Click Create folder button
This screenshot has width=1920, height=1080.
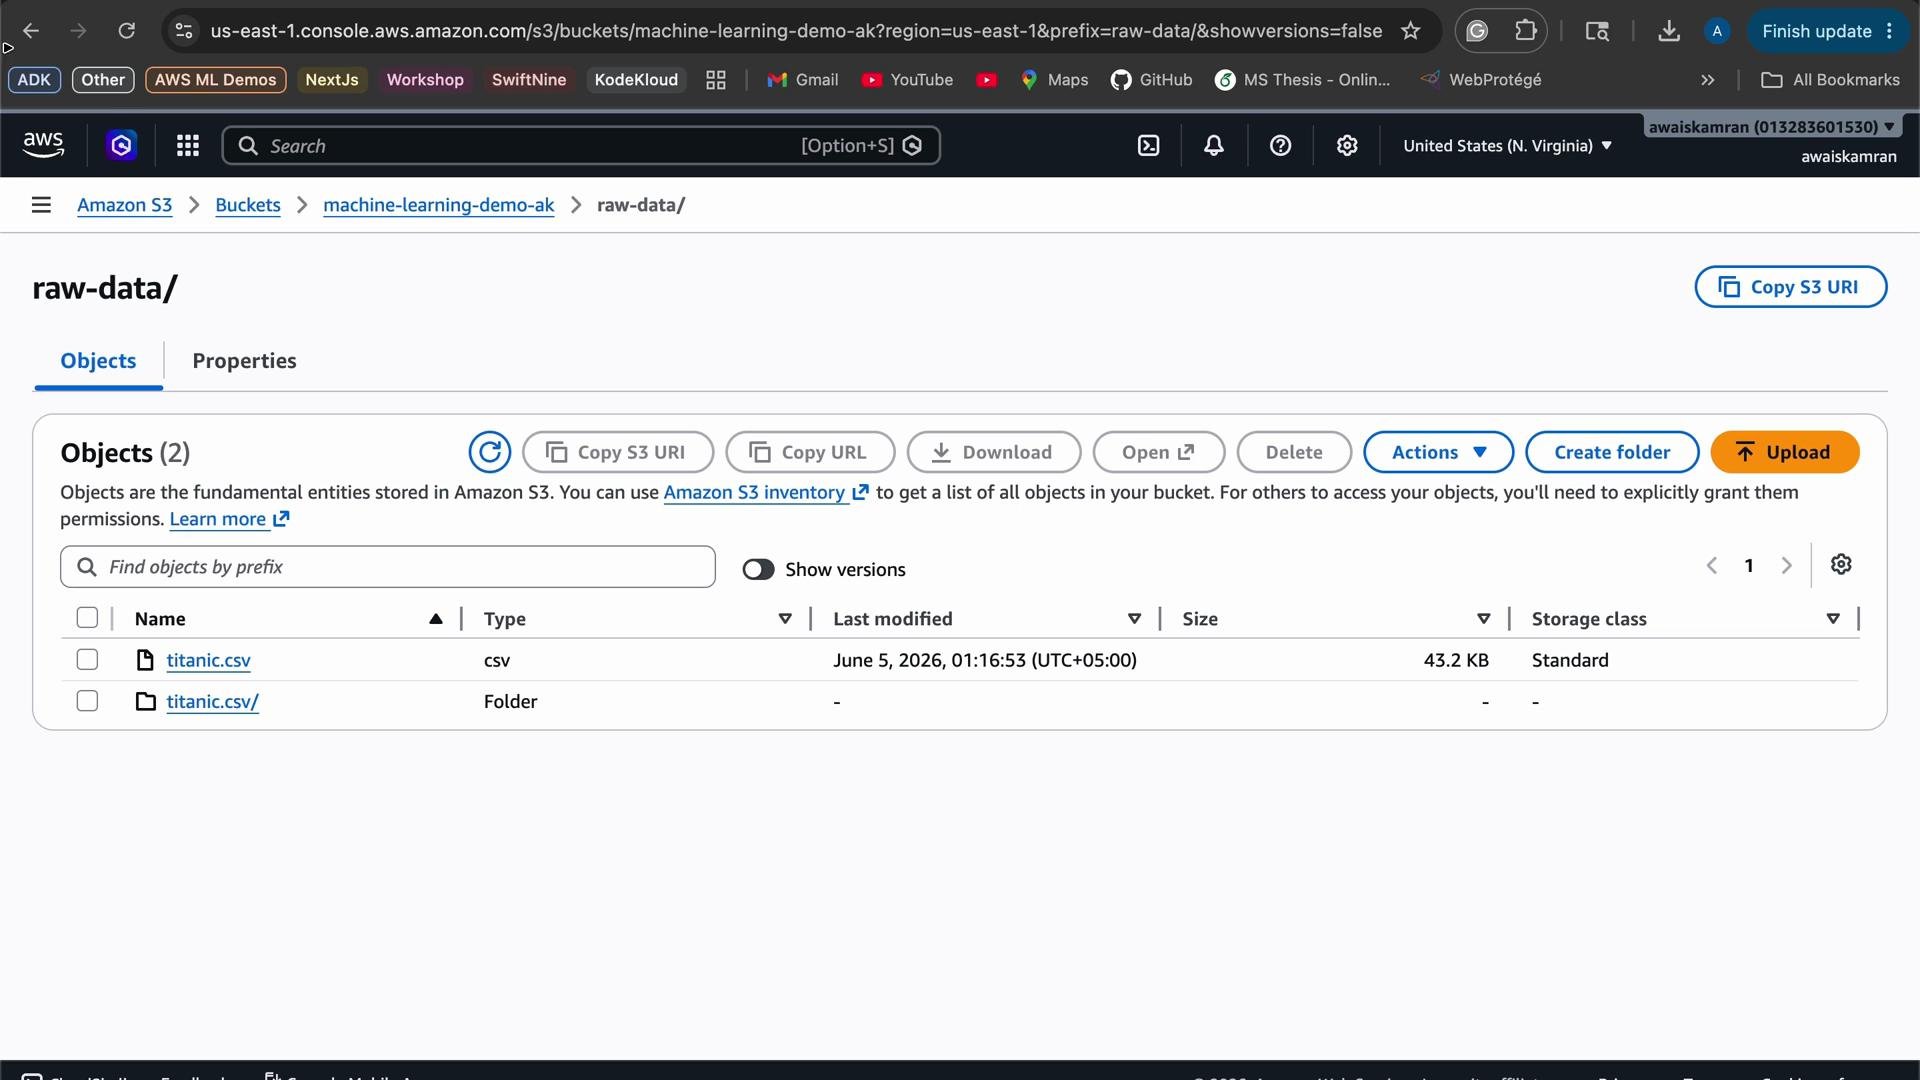pos(1612,452)
